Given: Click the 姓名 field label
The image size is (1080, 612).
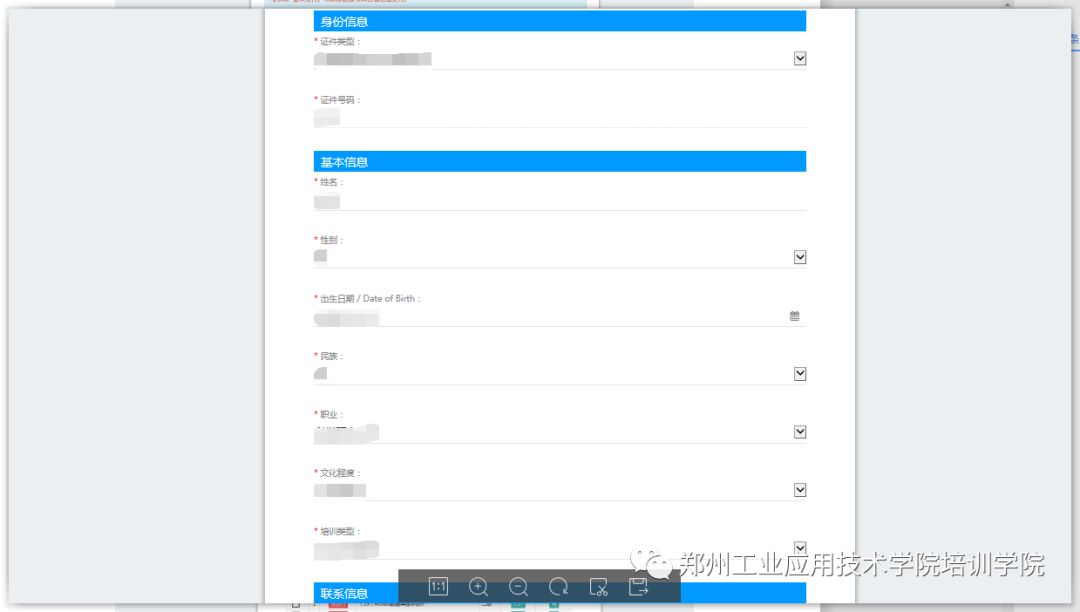Looking at the screenshot, I should pos(329,182).
